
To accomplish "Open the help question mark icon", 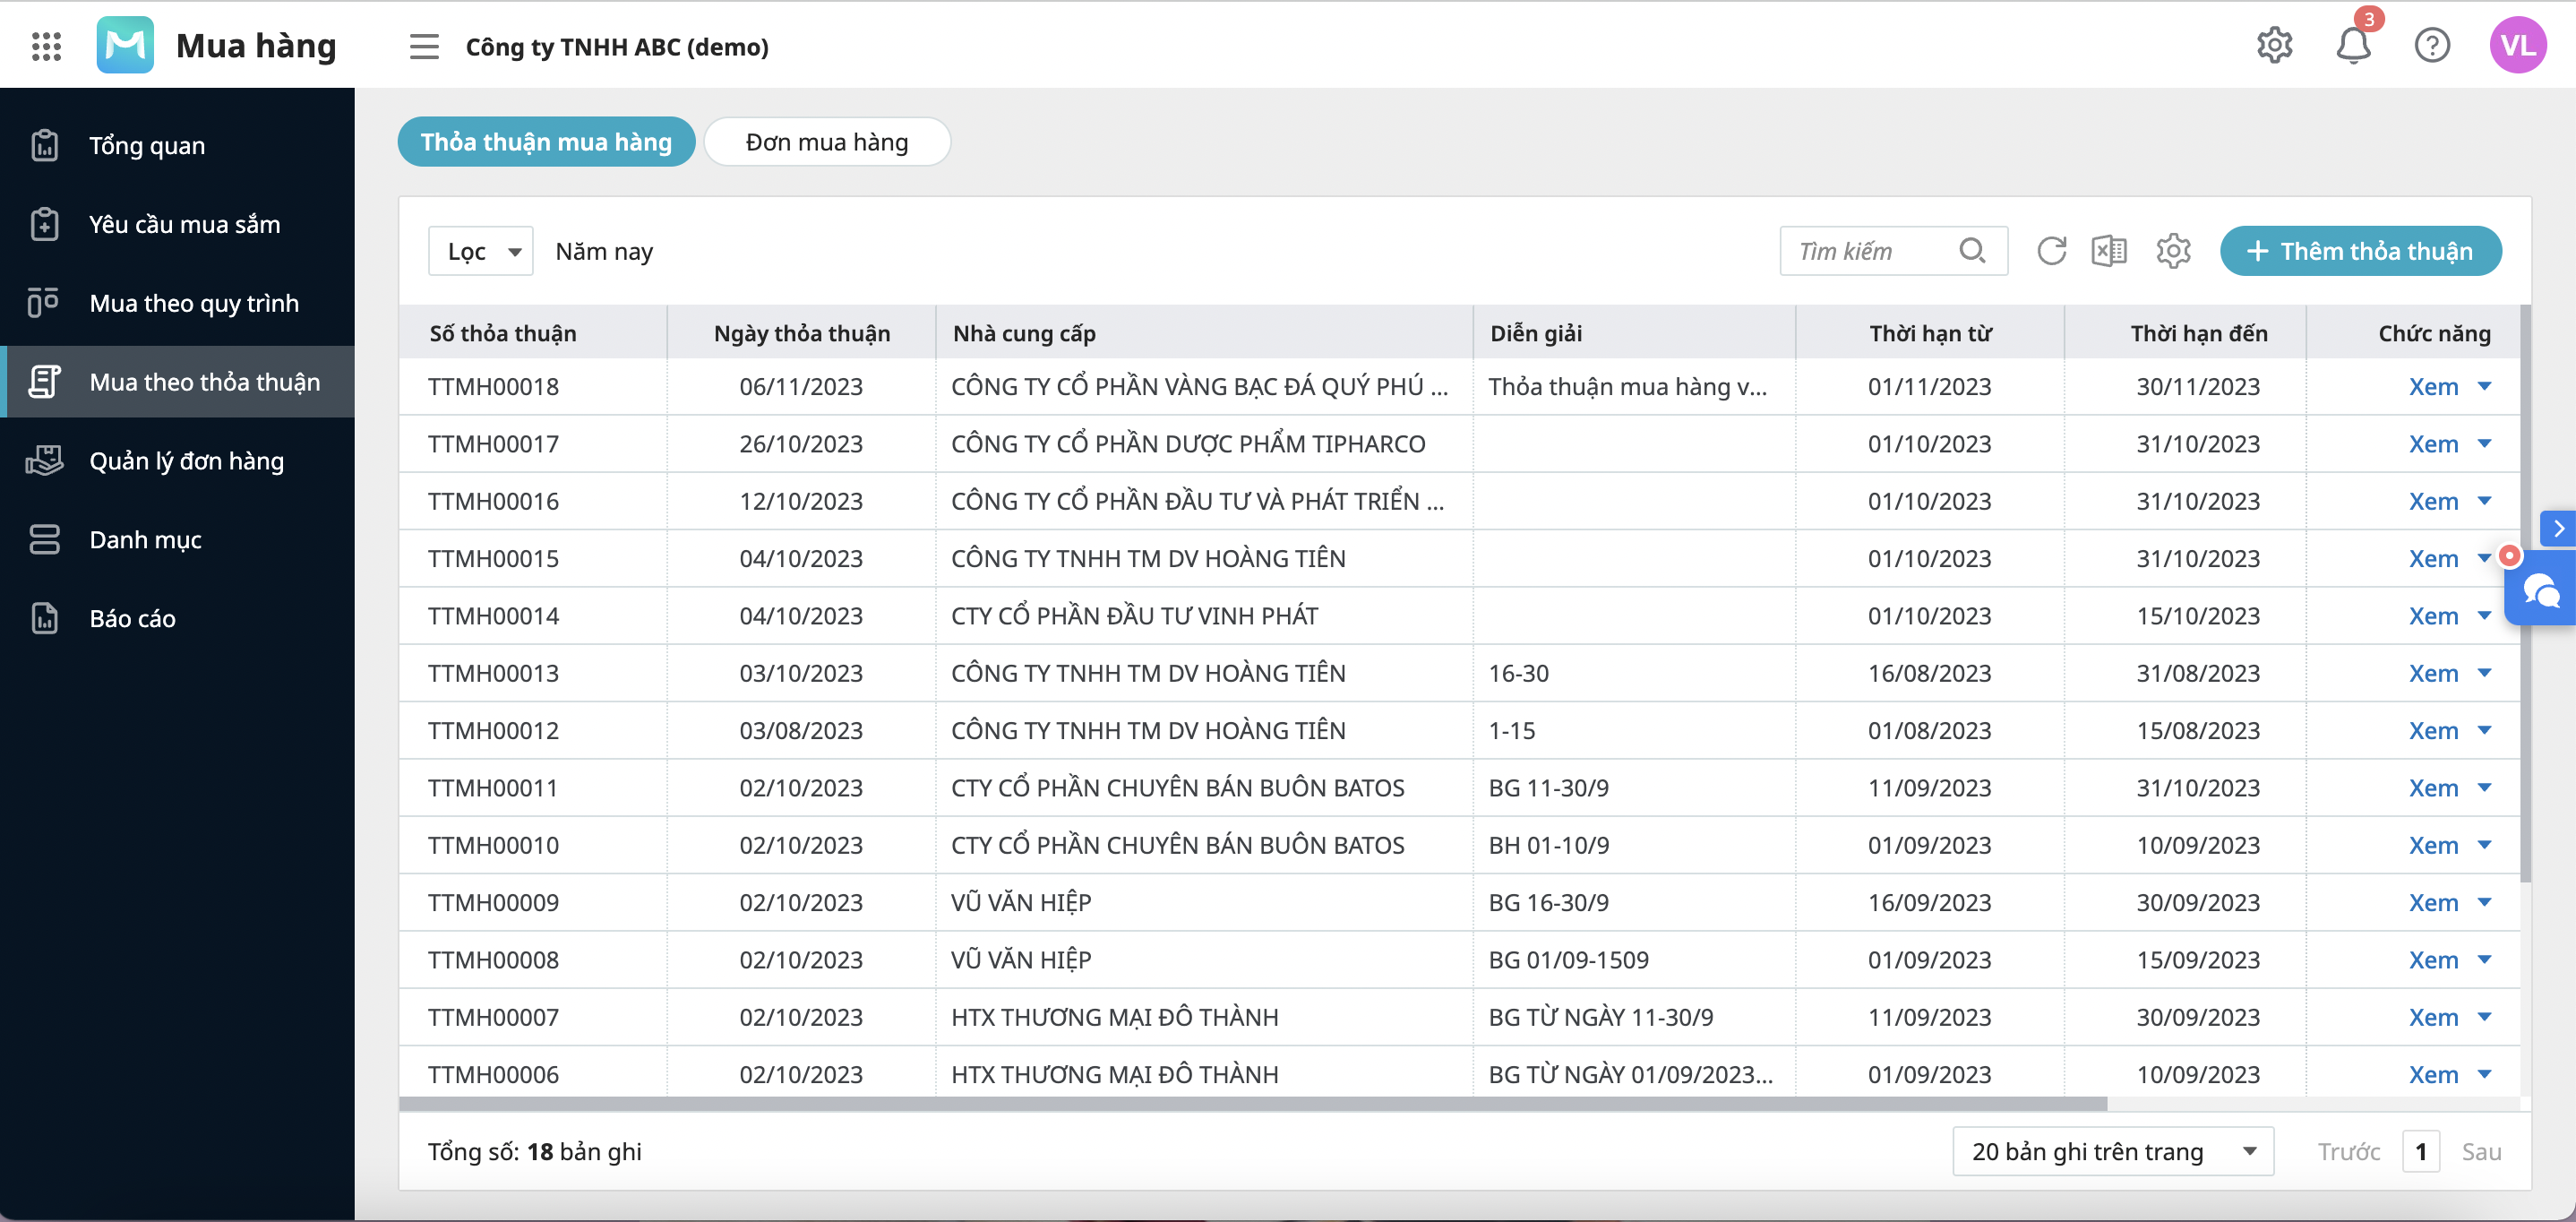I will pos(2431,45).
